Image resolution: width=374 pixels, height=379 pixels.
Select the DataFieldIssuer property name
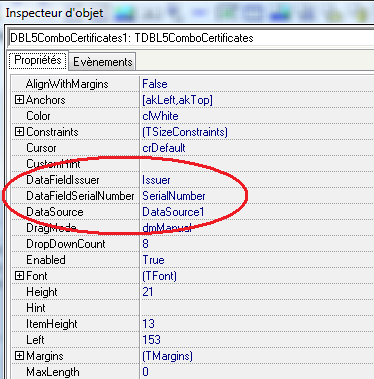click(63, 180)
